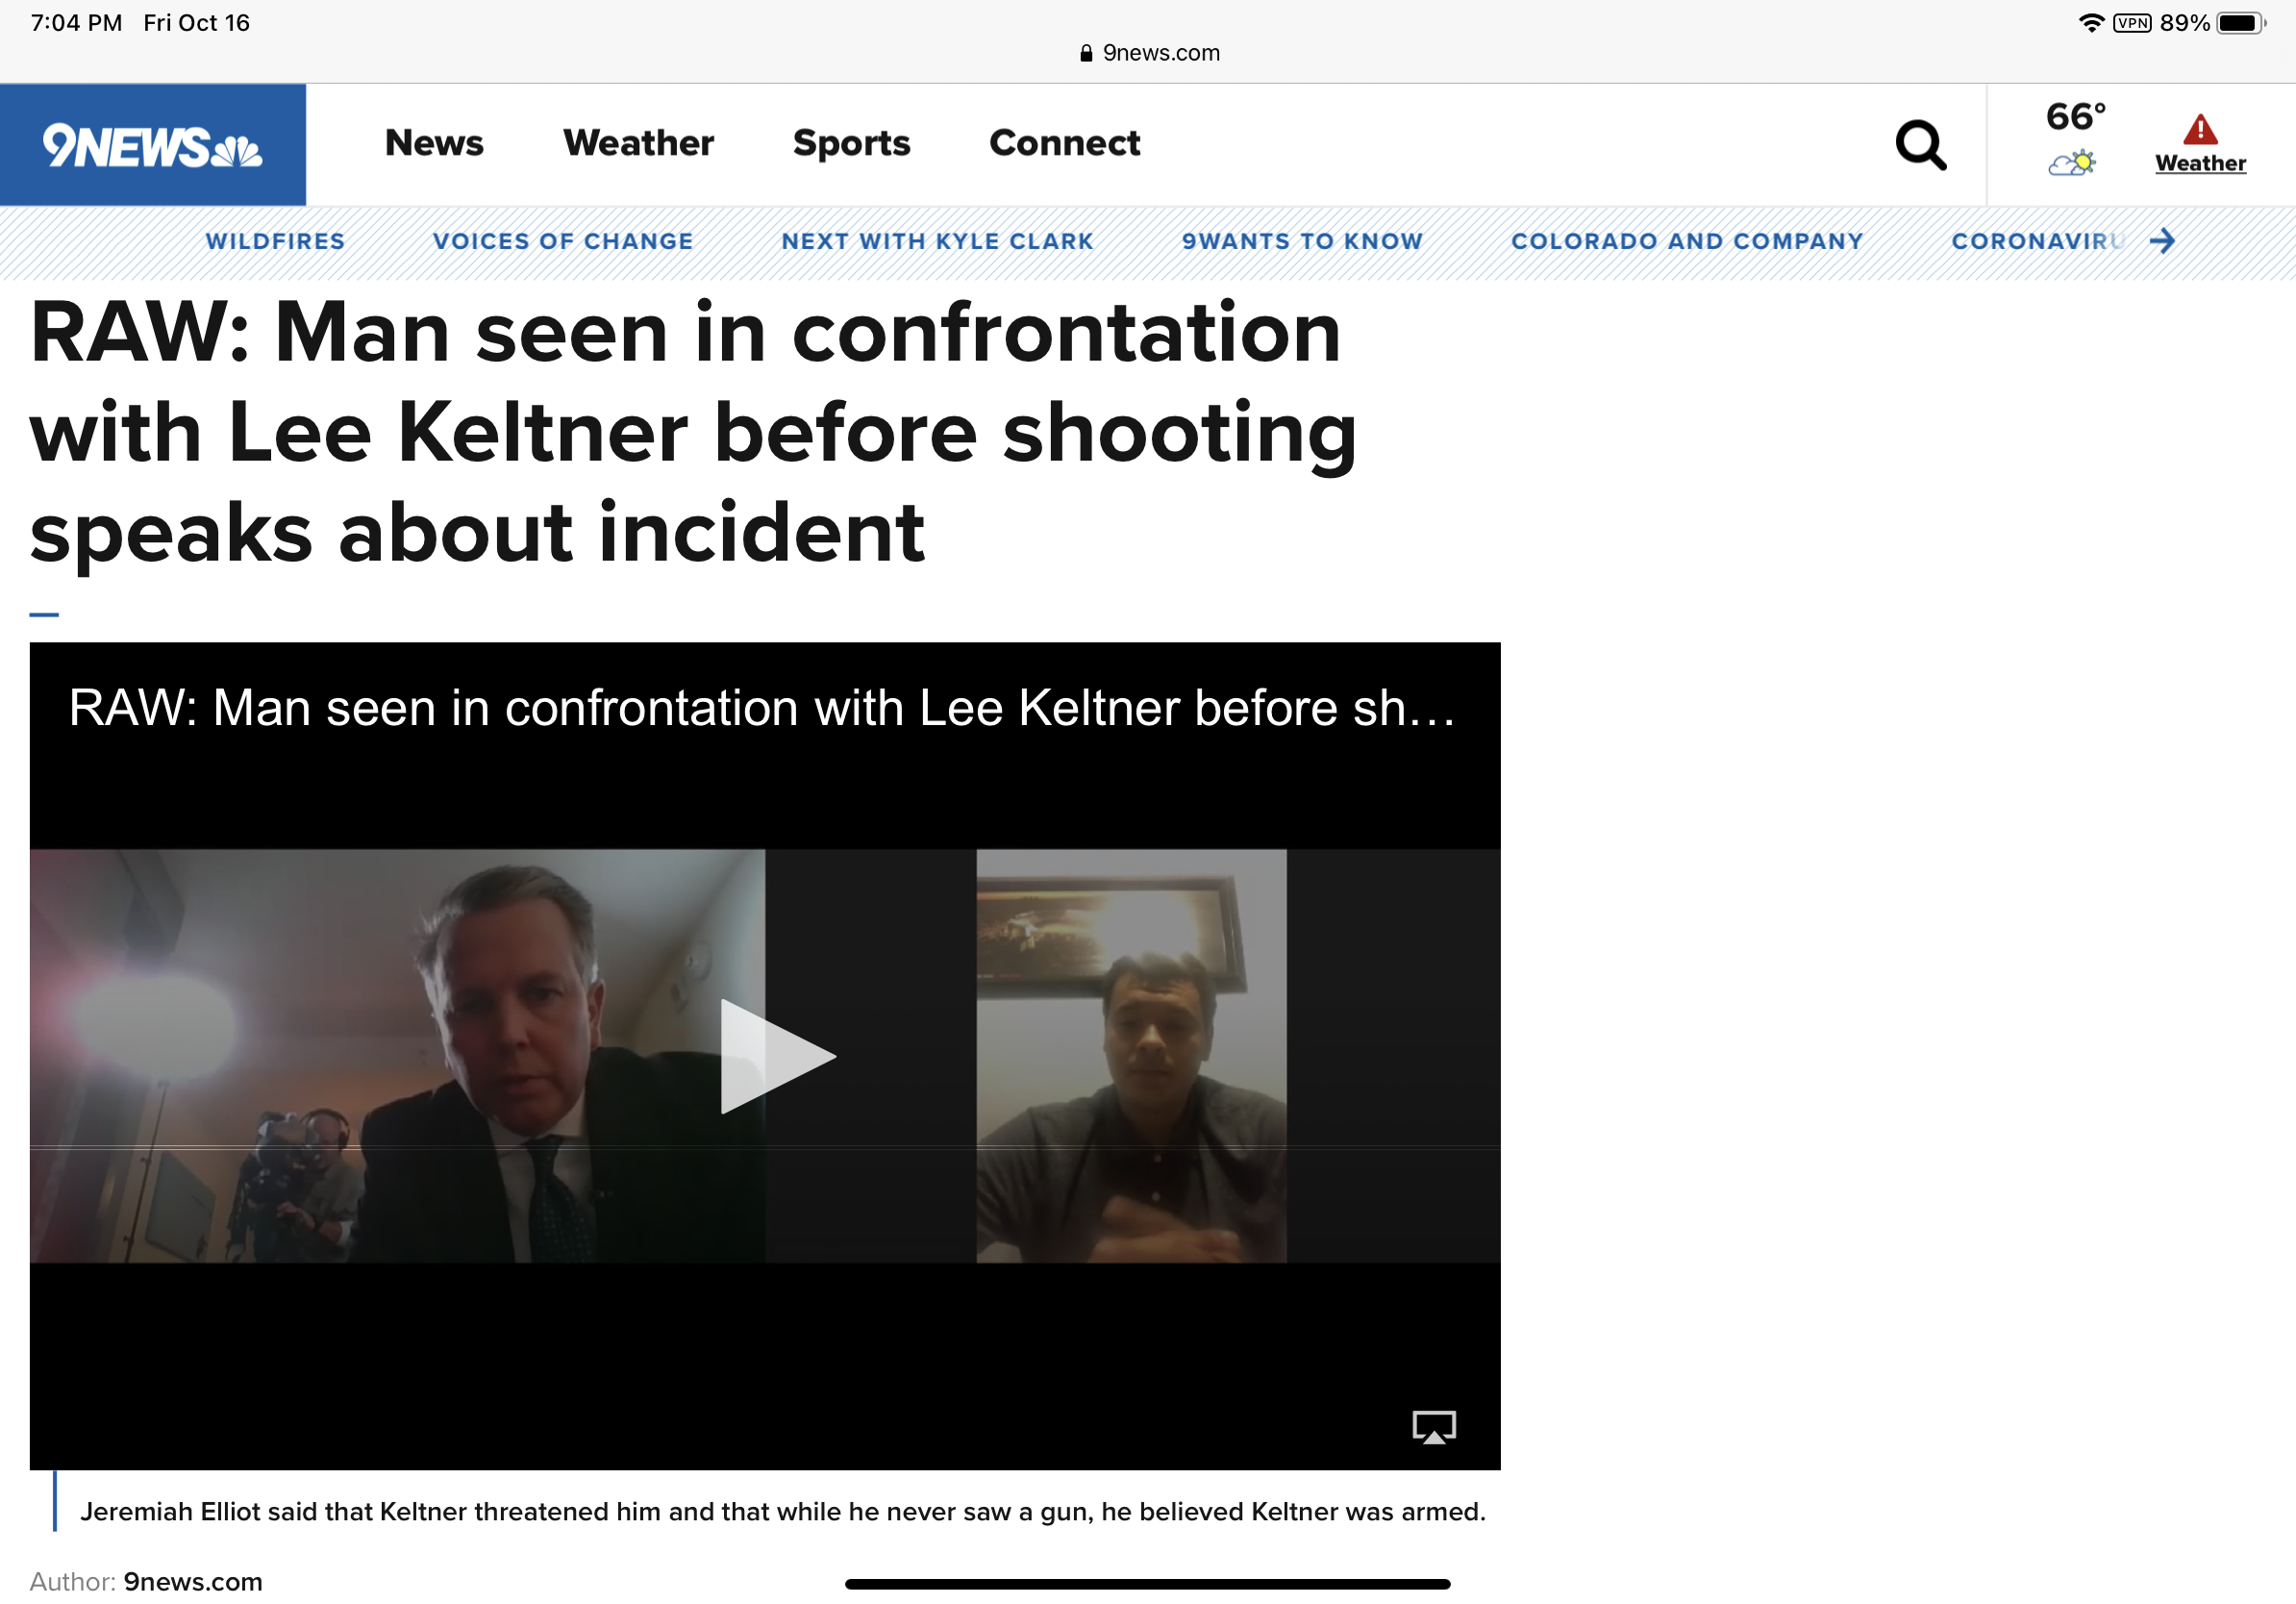Screen dimensions: 2296x1604
Task: Tap the lock icon beside the URL
Action: [1086, 54]
